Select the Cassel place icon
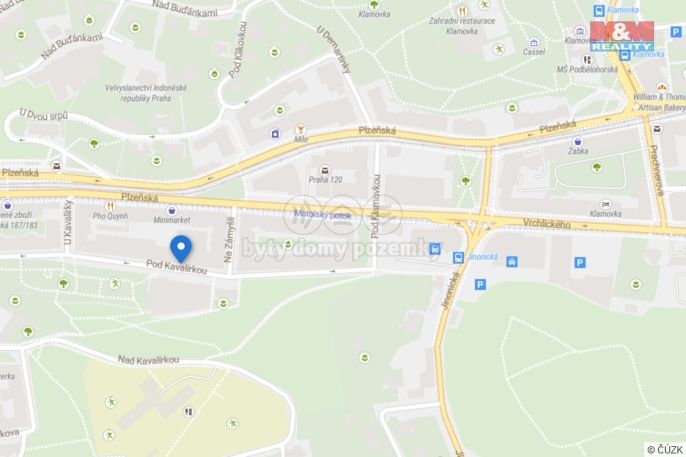The width and height of the screenshot is (686, 457). click(533, 42)
